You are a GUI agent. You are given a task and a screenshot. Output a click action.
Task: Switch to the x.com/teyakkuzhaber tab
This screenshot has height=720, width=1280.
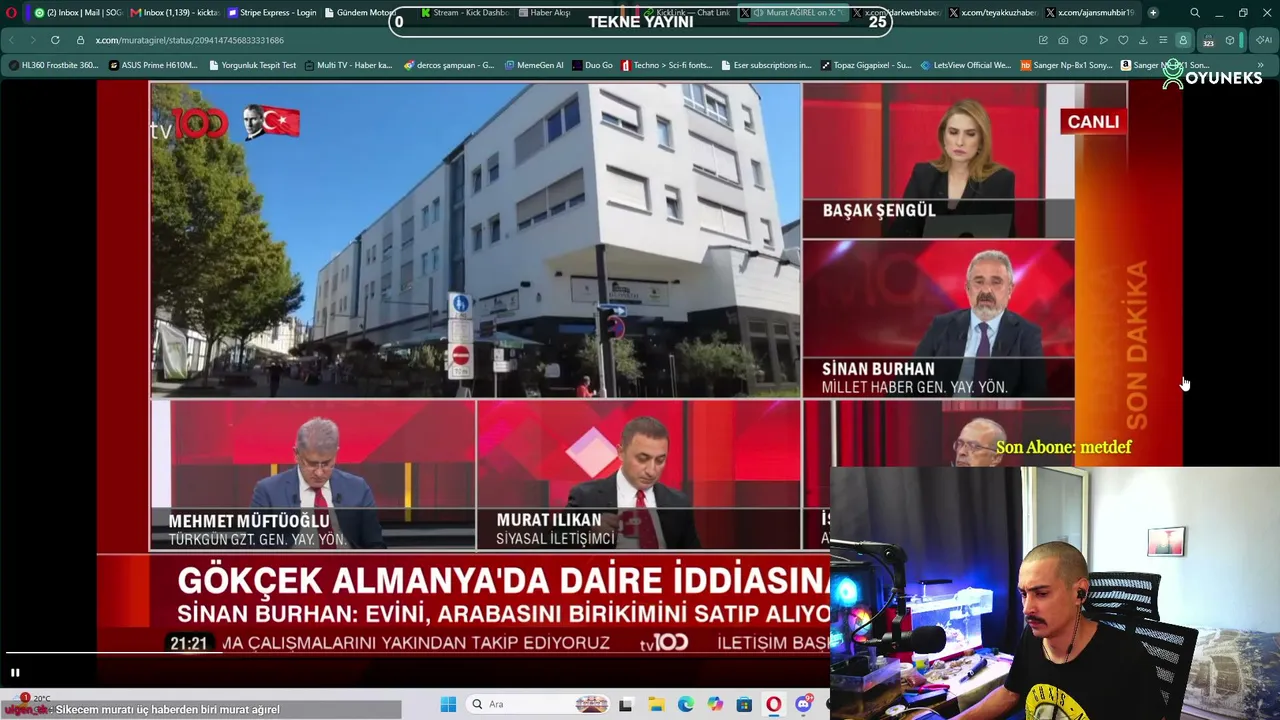click(993, 13)
